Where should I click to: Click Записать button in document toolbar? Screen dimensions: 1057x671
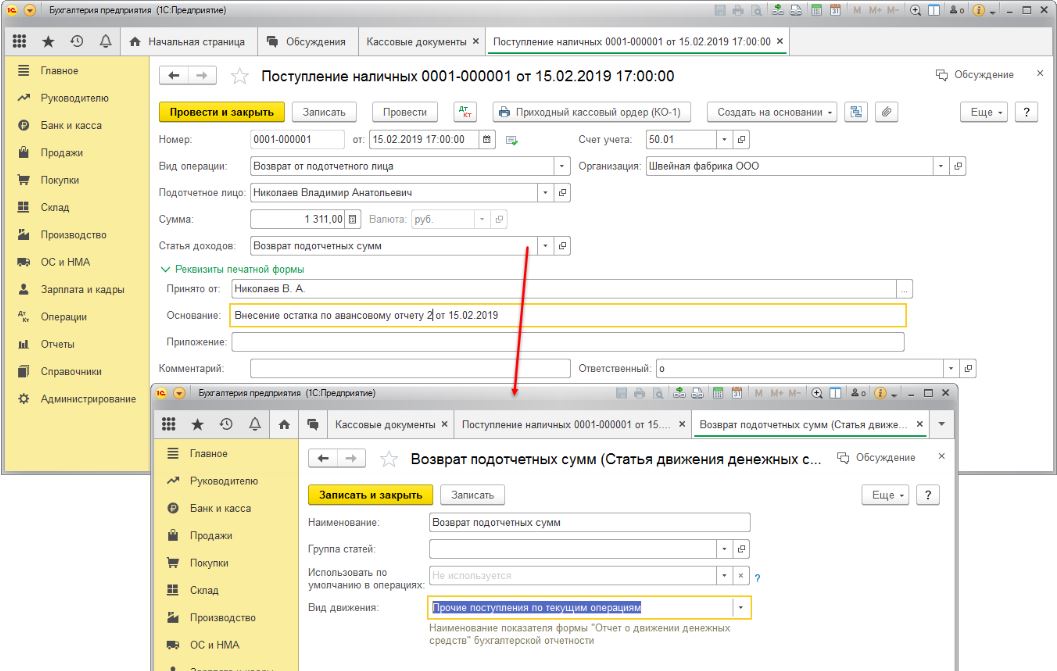324,112
